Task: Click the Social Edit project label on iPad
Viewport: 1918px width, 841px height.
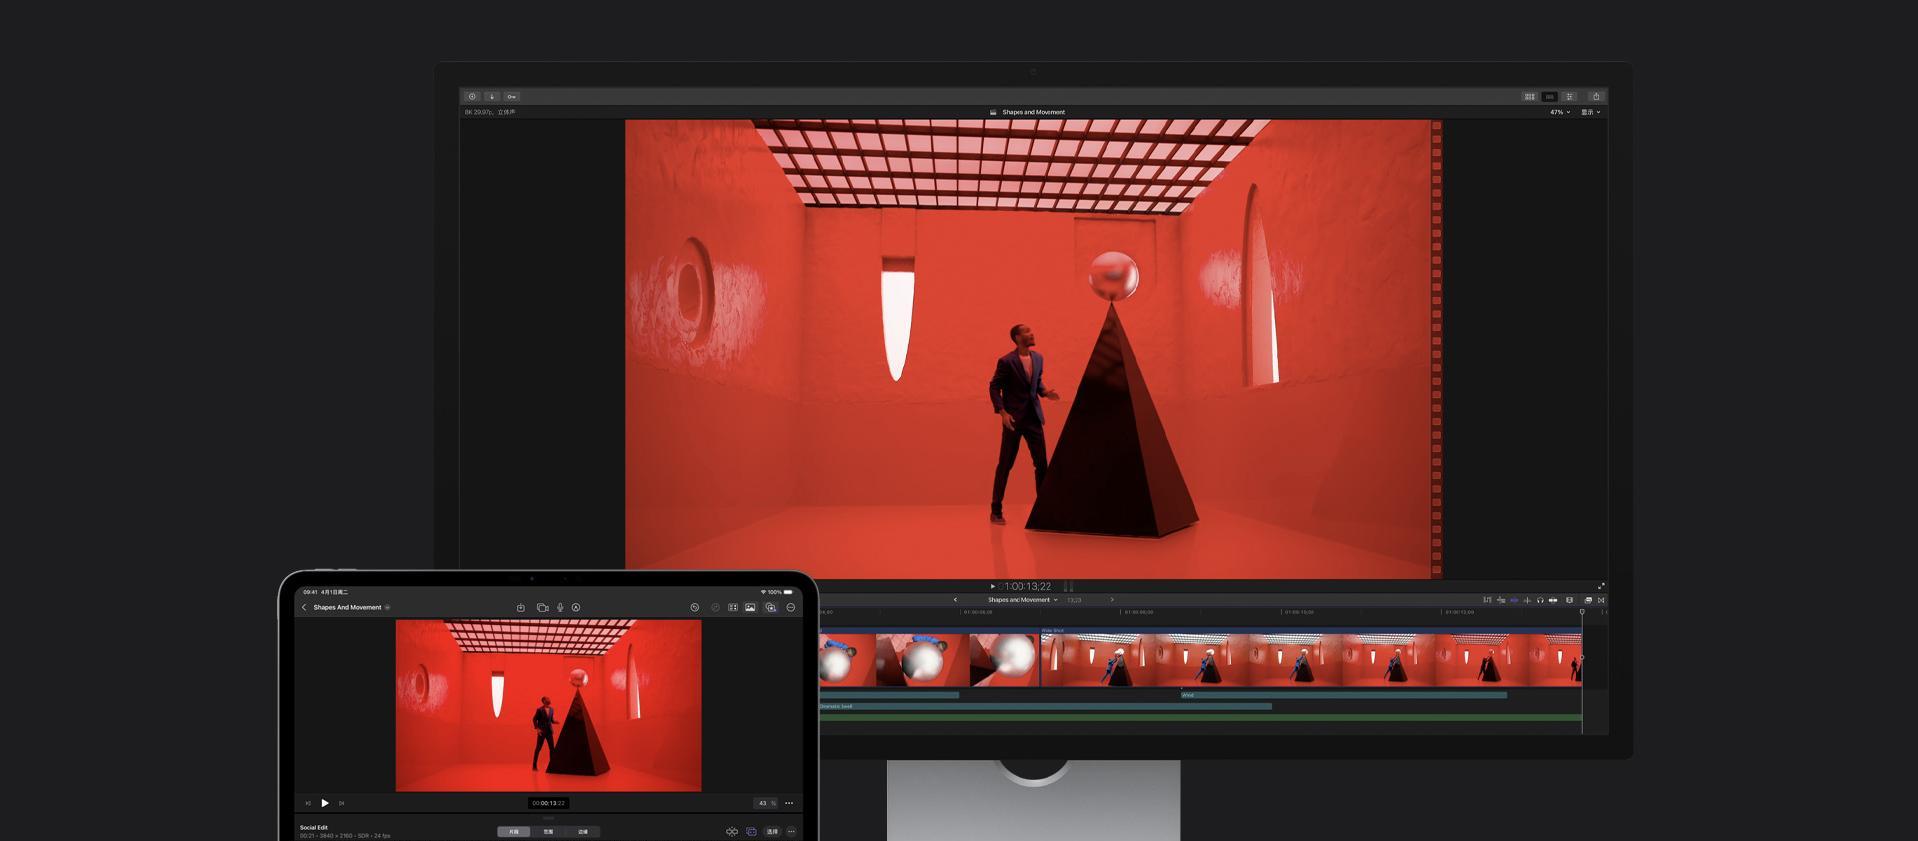Action: (x=314, y=828)
